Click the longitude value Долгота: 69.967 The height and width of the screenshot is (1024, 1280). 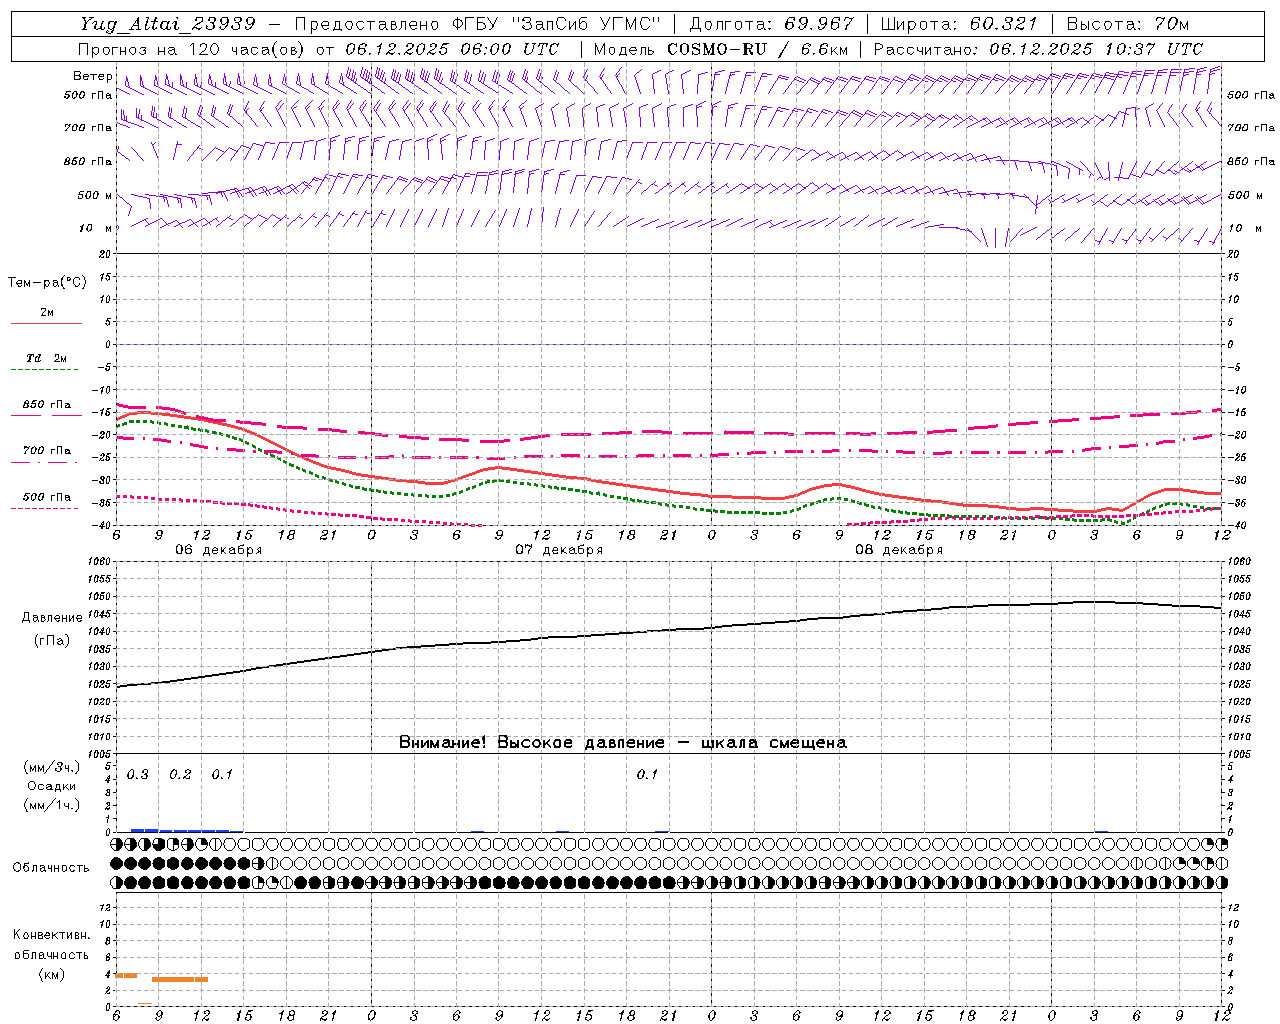click(771, 24)
